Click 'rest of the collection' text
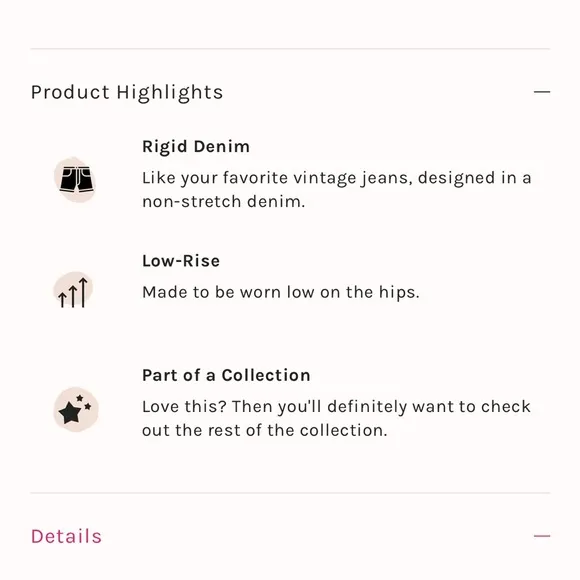This screenshot has width=580, height=580. [x=297, y=430]
